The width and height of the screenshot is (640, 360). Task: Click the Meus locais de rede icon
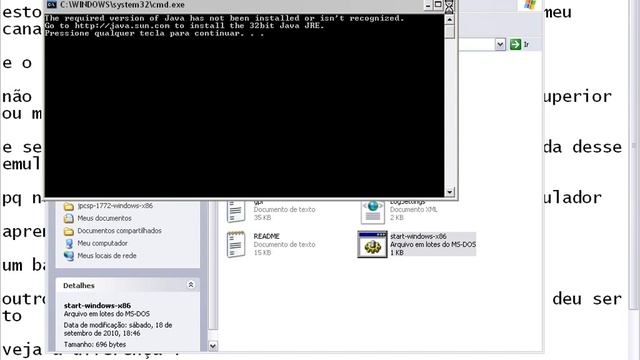click(x=69, y=256)
